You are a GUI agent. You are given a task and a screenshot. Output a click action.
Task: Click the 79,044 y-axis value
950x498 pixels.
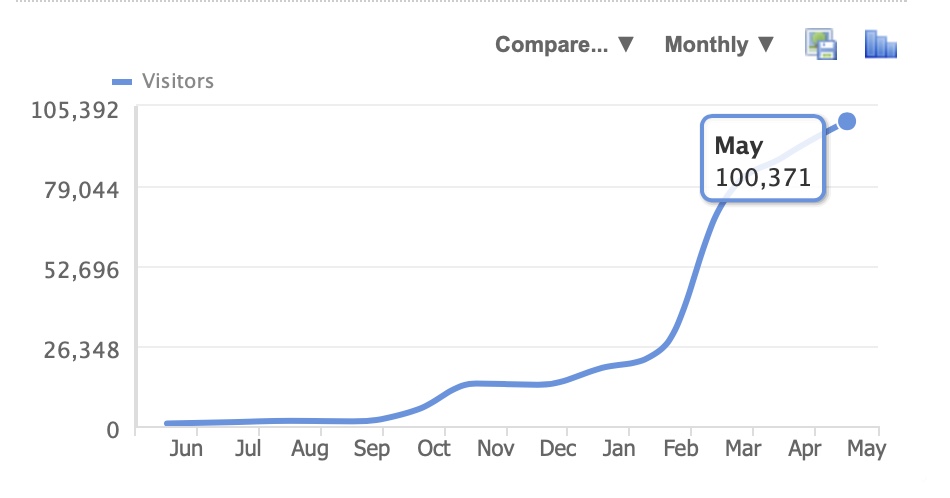click(77, 189)
